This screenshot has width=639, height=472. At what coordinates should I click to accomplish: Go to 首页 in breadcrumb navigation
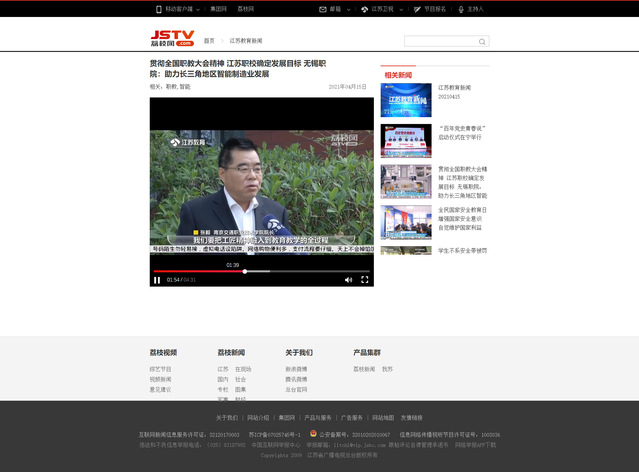tap(209, 41)
